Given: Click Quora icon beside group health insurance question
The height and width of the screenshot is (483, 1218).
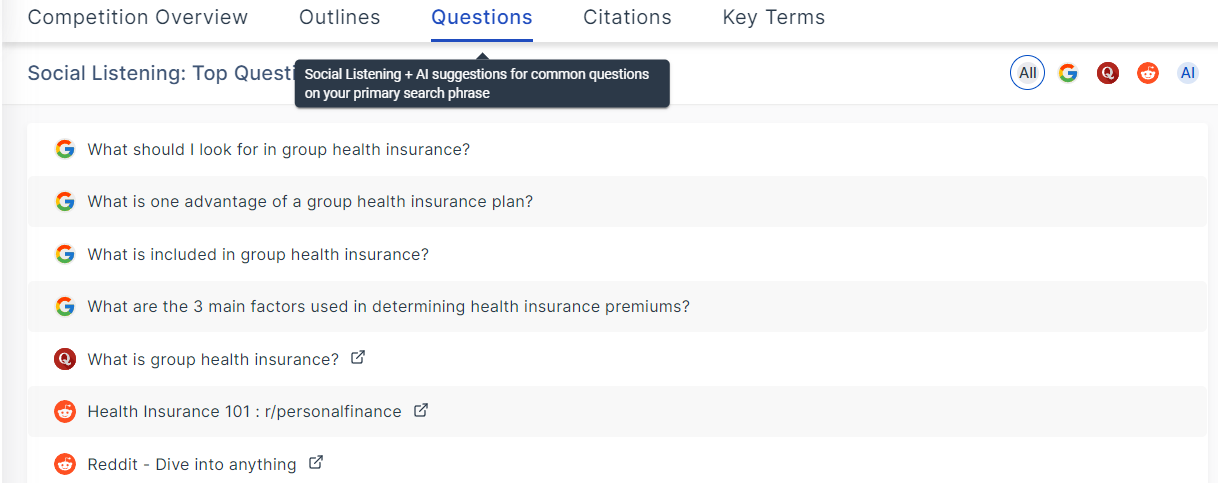Looking at the screenshot, I should [65, 359].
